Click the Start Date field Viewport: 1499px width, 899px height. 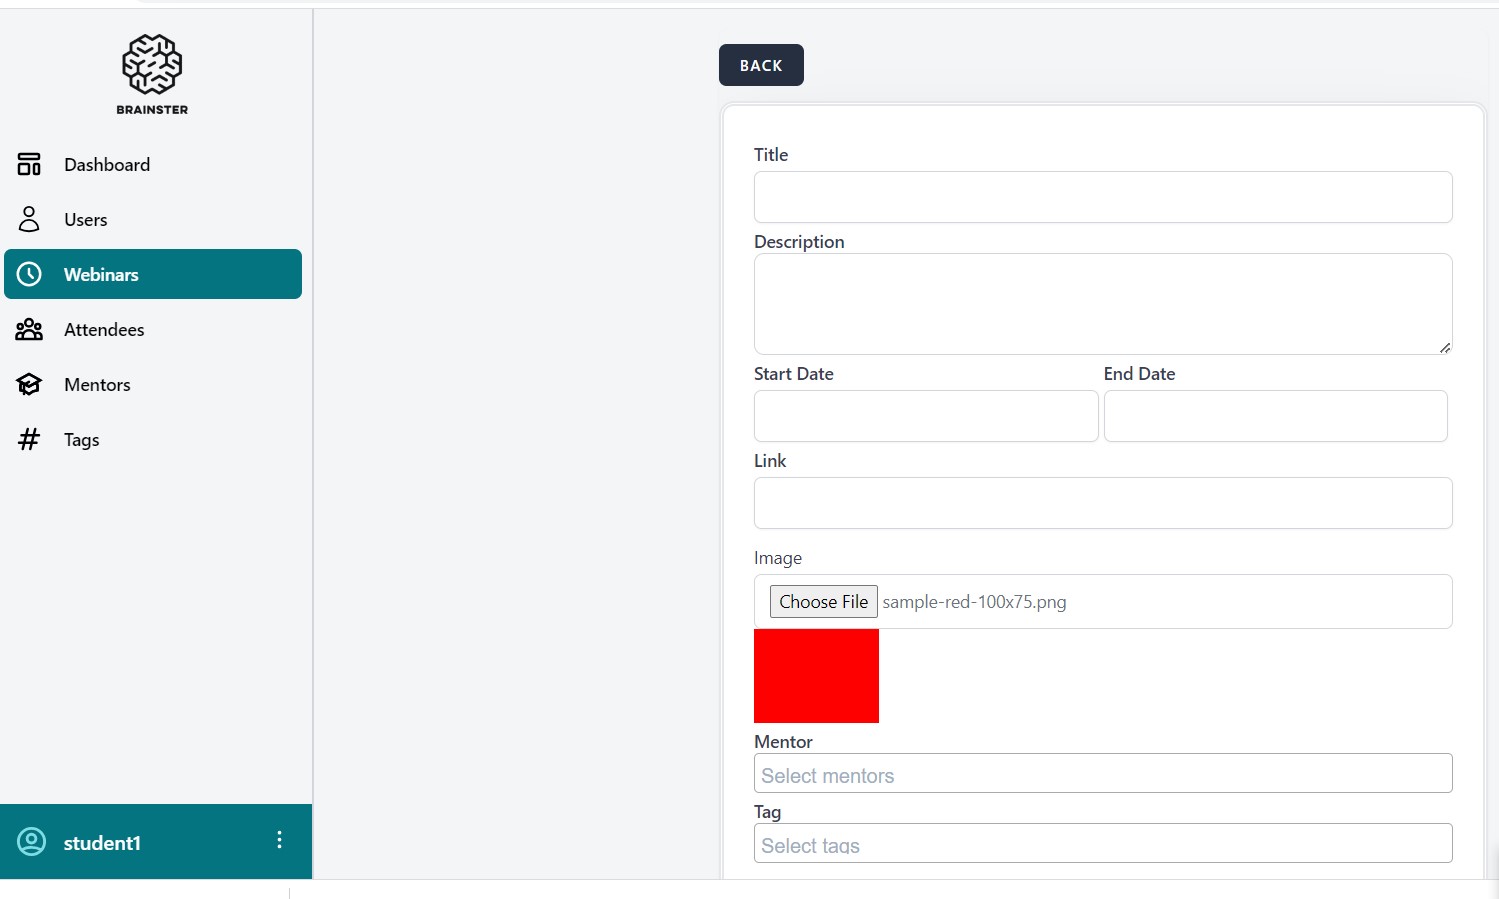pos(925,416)
